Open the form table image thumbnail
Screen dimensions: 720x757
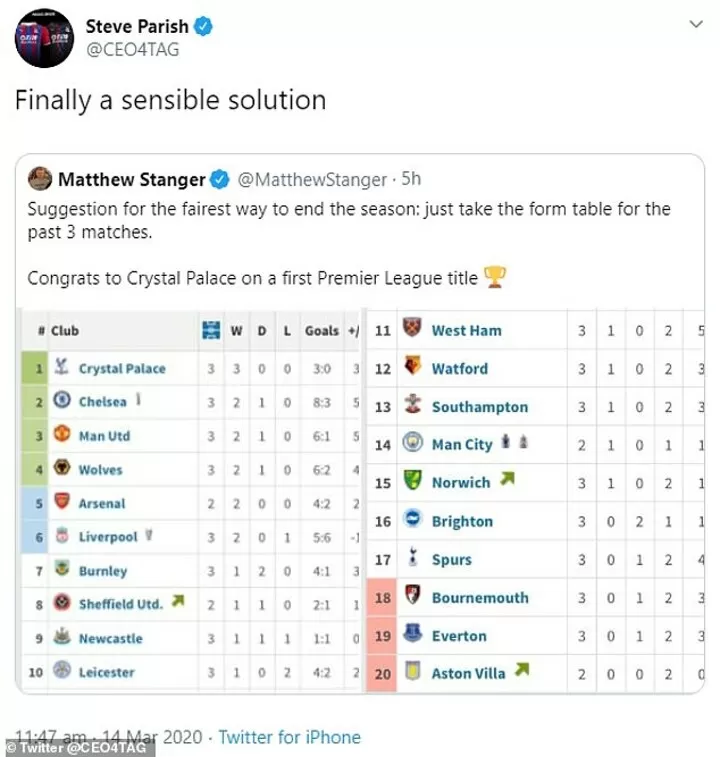coord(361,500)
